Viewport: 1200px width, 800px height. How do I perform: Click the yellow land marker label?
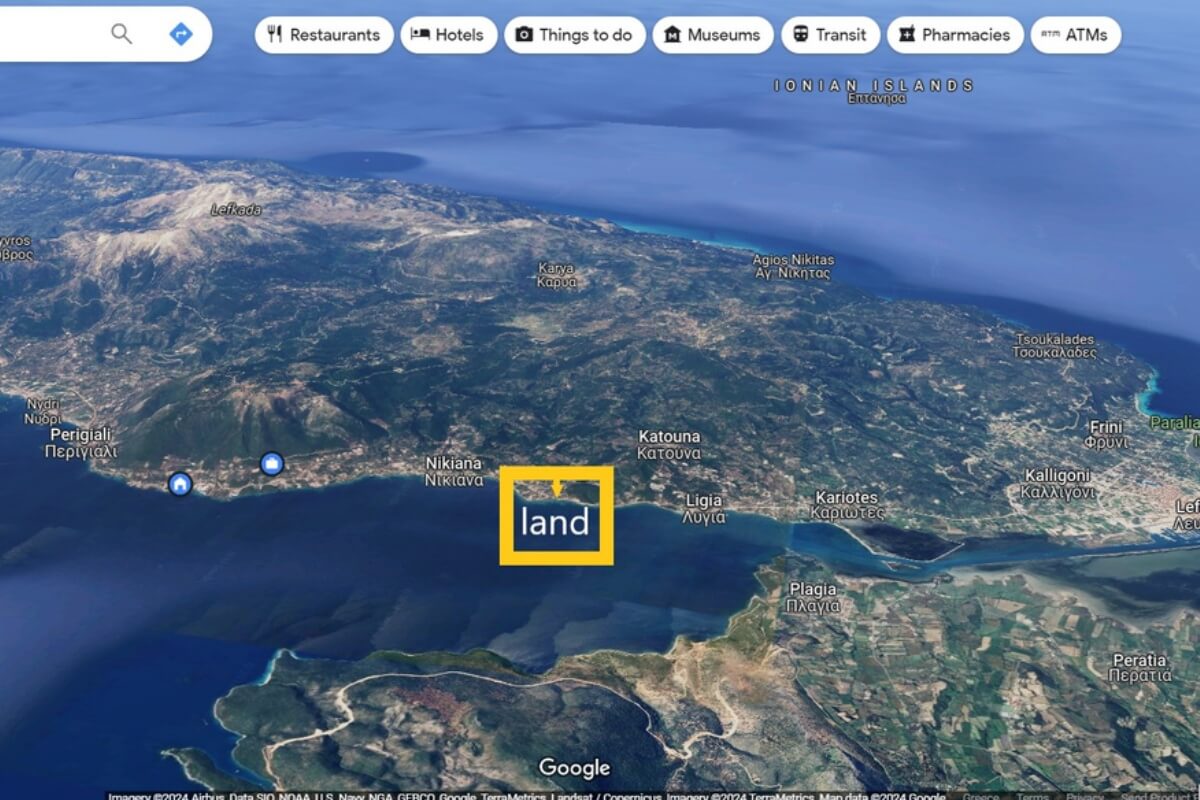556,516
